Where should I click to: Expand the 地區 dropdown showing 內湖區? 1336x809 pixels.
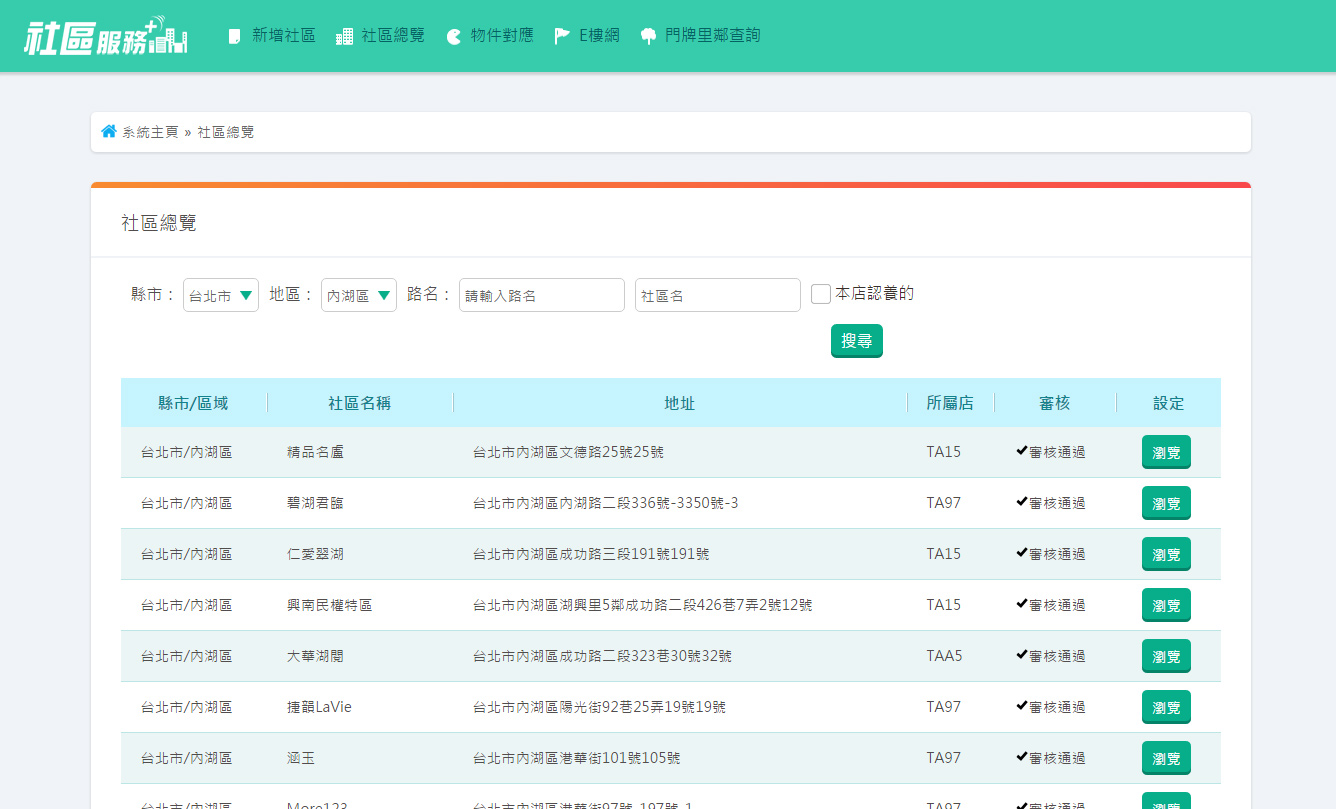[x=359, y=295]
